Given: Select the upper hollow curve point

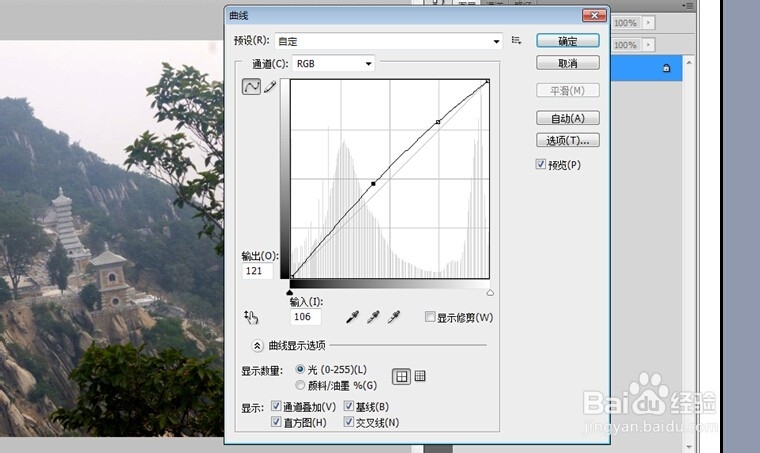Looking at the screenshot, I should tap(438, 122).
